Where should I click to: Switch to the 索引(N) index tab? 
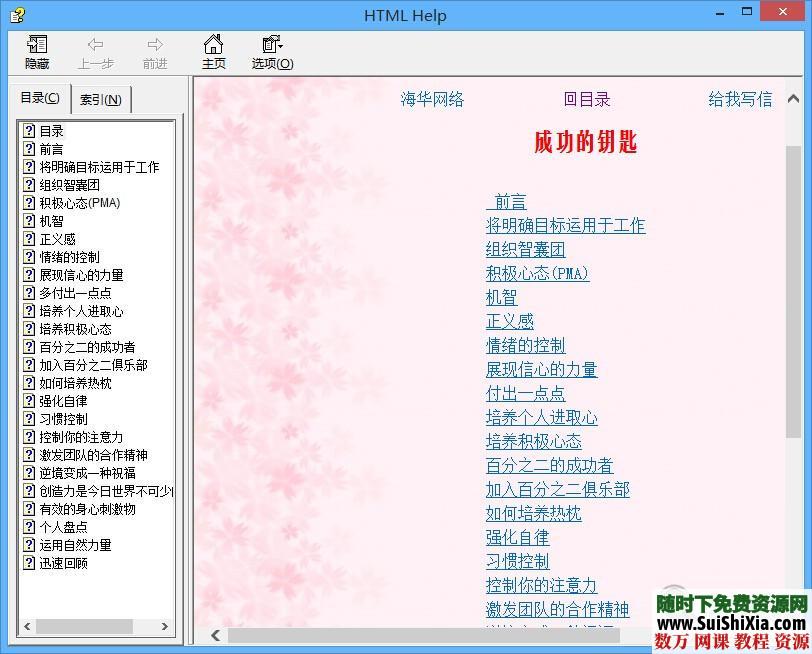[x=101, y=99]
